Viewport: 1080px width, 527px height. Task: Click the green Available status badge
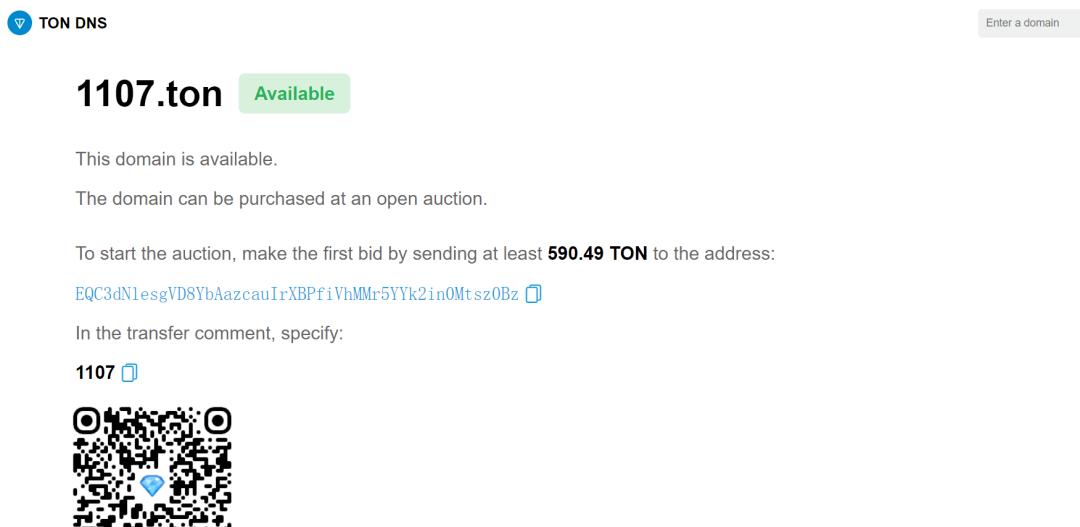[294, 94]
